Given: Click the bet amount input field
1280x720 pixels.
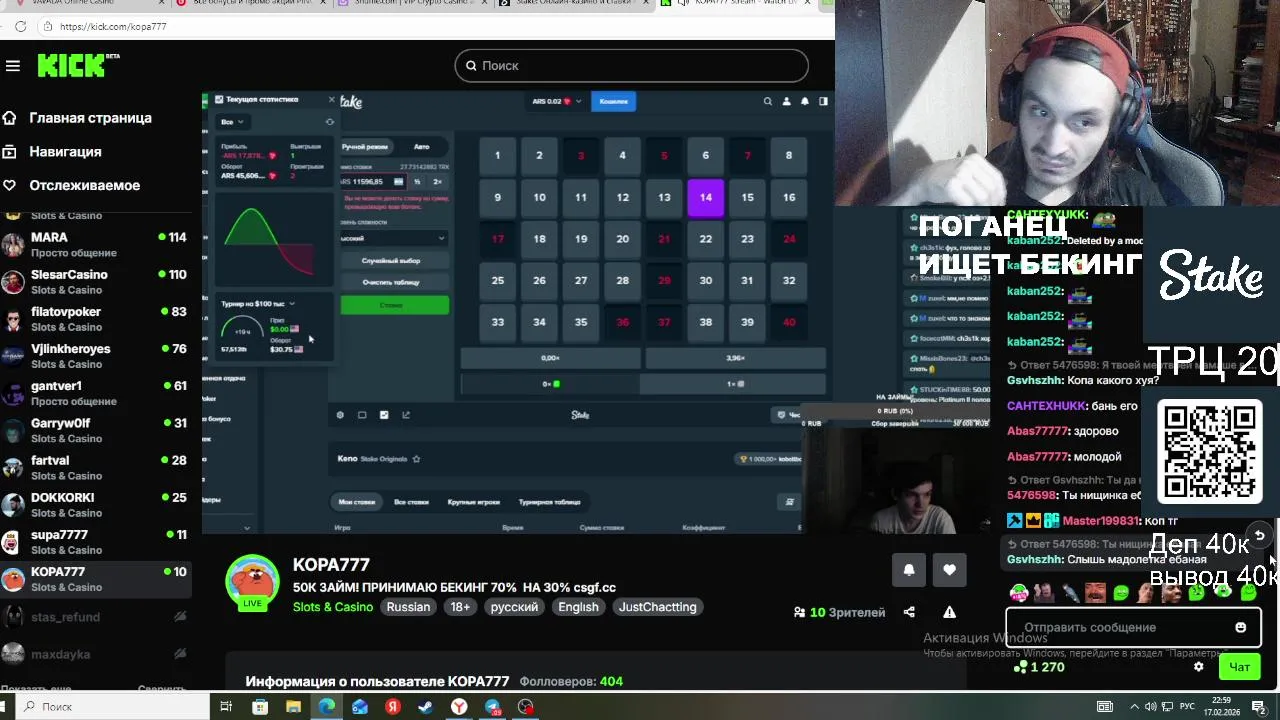Looking at the screenshot, I should click(x=373, y=182).
